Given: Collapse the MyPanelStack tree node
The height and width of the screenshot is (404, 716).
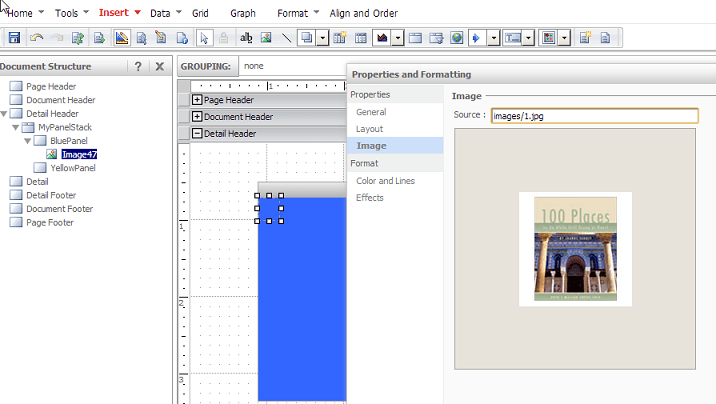Looking at the screenshot, I should (x=17, y=128).
